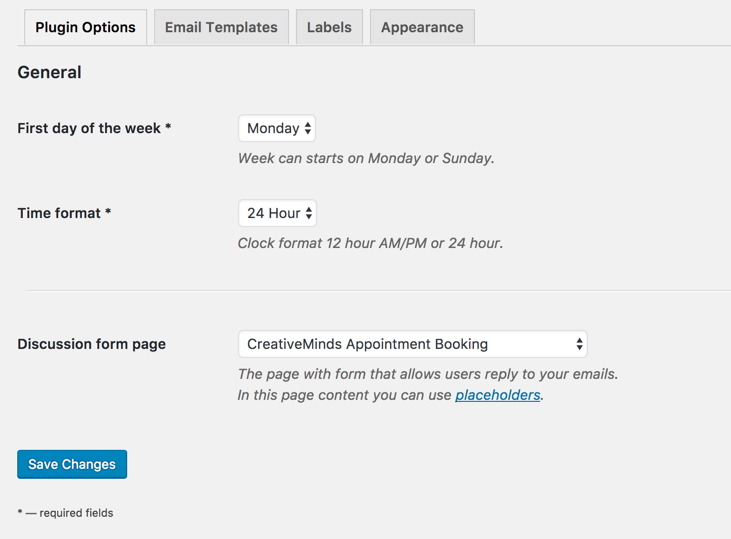Viewport: 731px width, 539px height.
Task: Click the "Clock format 12 hour" hint text
Action: (370, 243)
